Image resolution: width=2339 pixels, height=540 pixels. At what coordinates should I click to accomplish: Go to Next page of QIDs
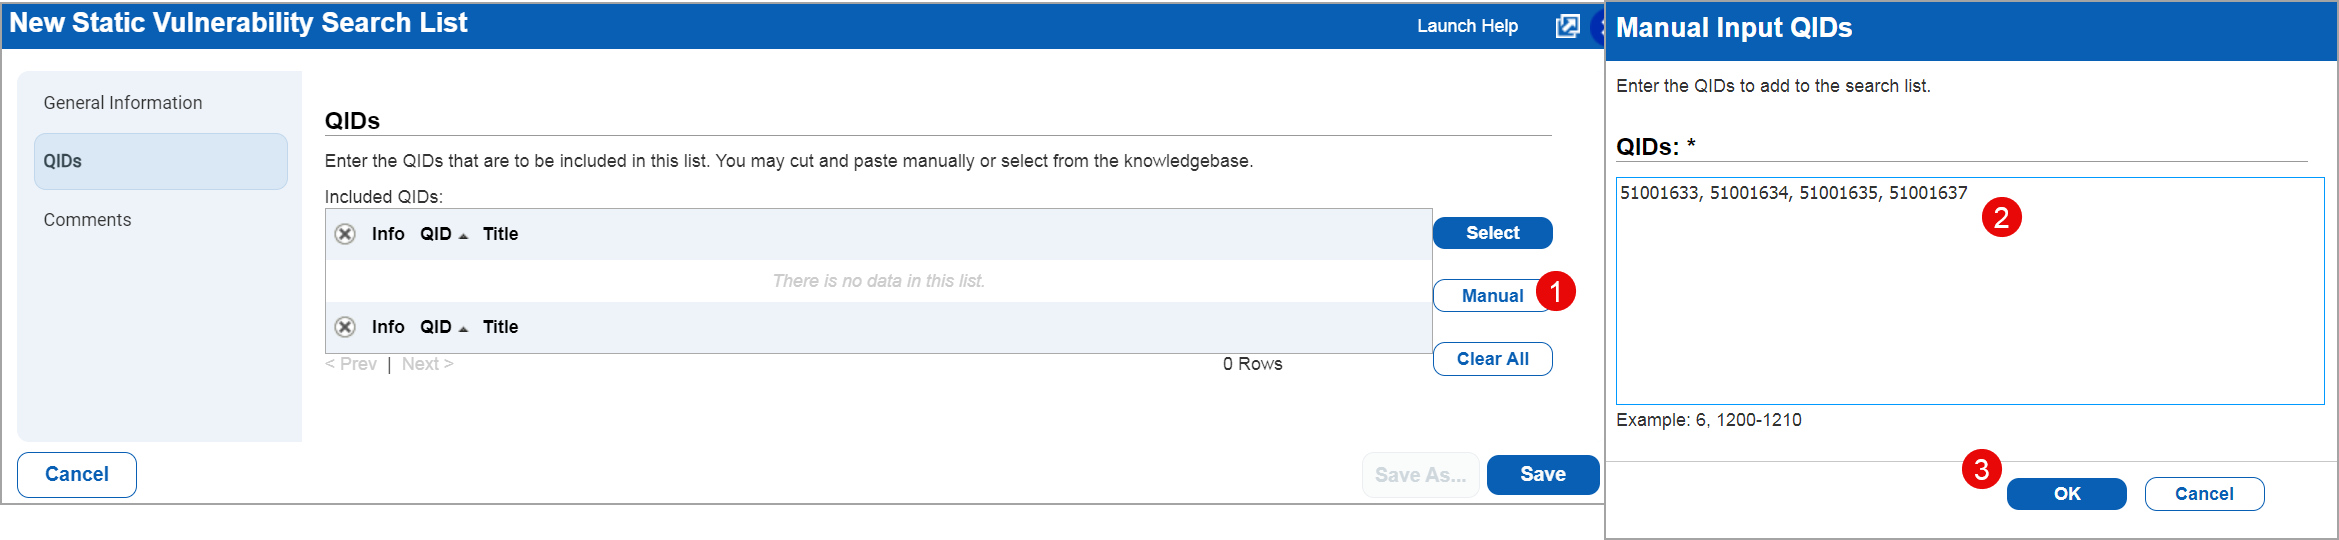pyautogui.click(x=427, y=364)
